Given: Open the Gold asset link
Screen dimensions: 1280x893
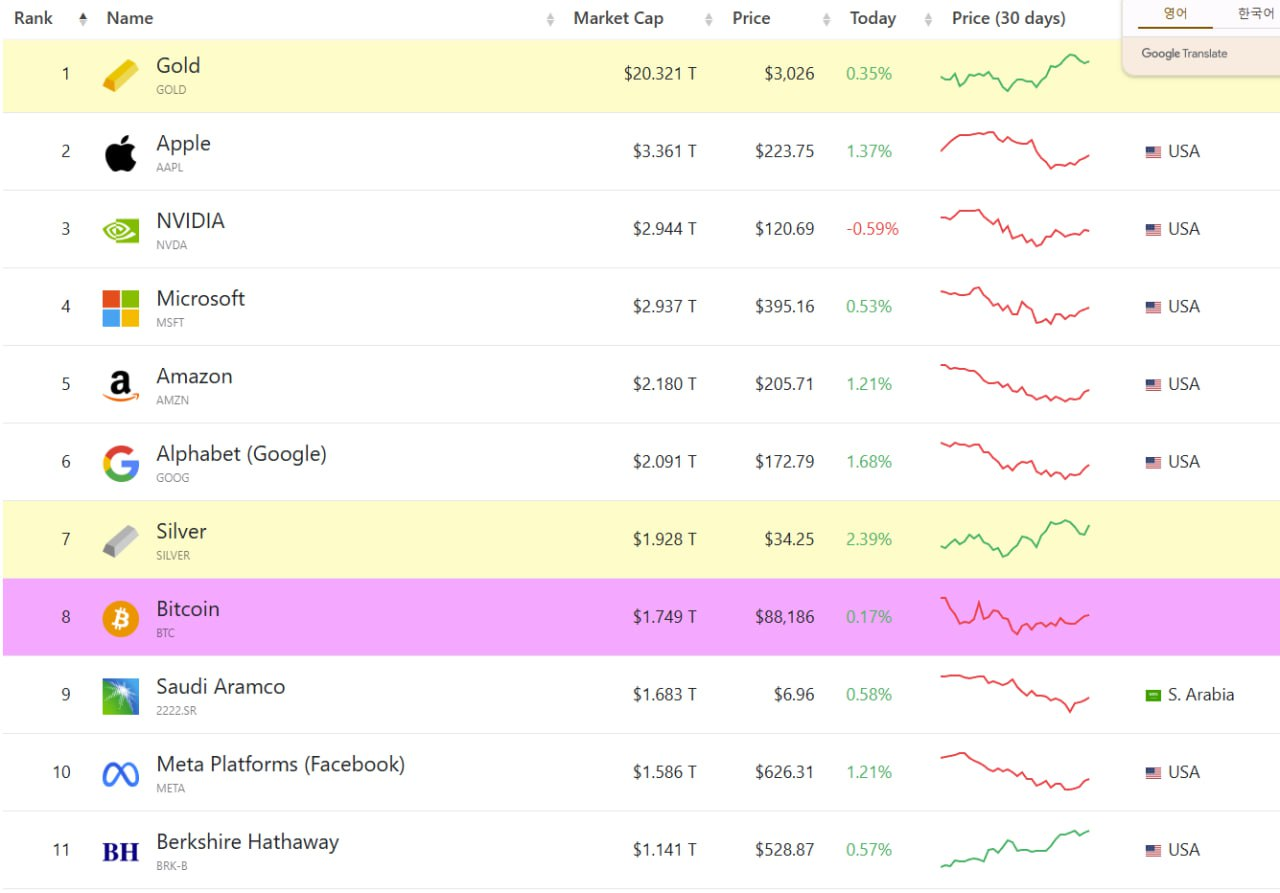Looking at the screenshot, I should (178, 66).
